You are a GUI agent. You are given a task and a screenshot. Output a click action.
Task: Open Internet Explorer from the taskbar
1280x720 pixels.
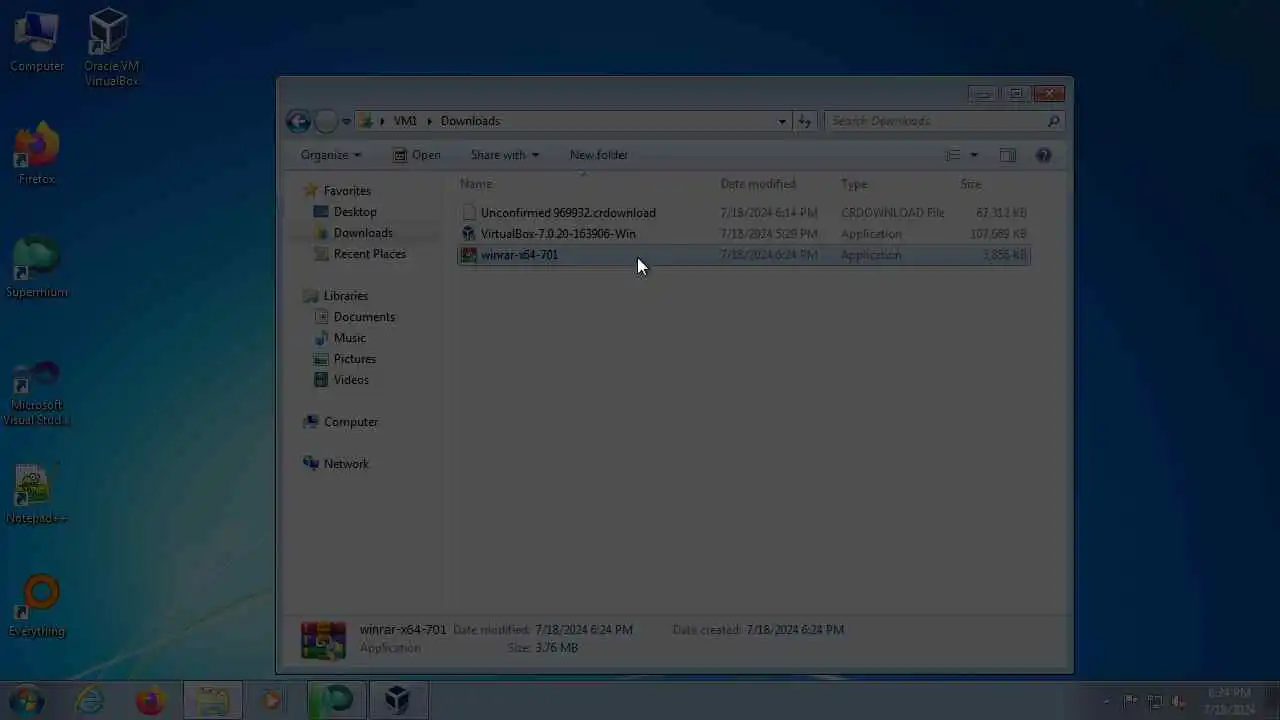(90, 701)
